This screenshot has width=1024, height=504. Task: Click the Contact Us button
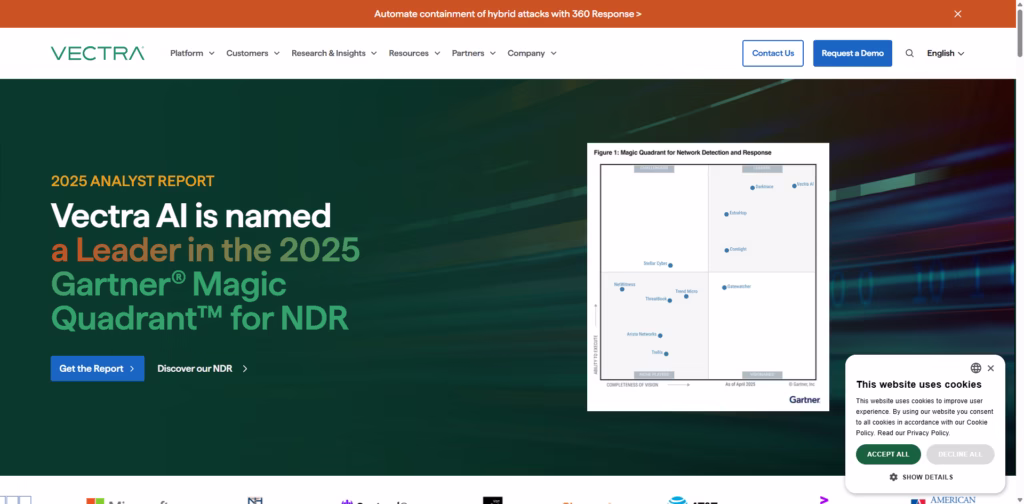772,53
